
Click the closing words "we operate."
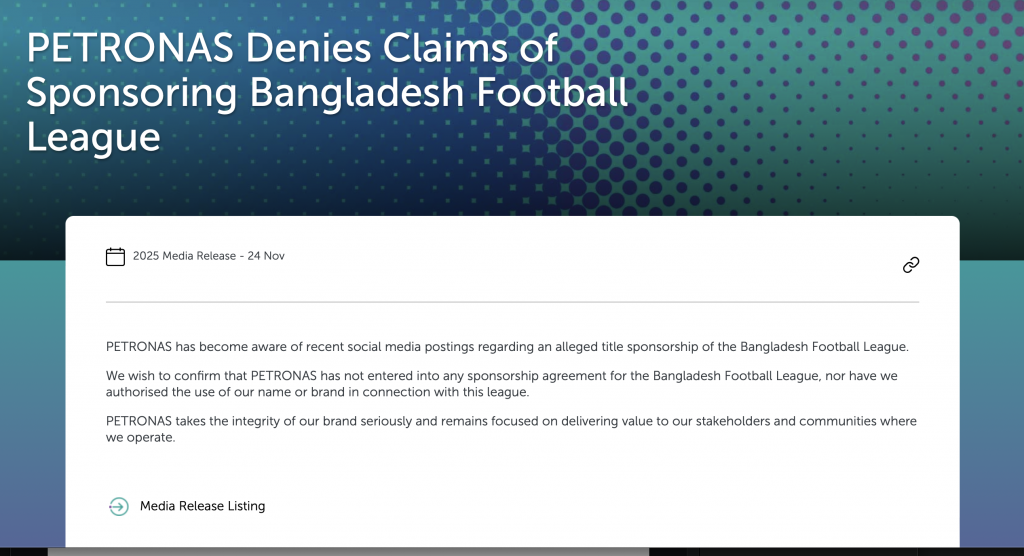(140, 437)
